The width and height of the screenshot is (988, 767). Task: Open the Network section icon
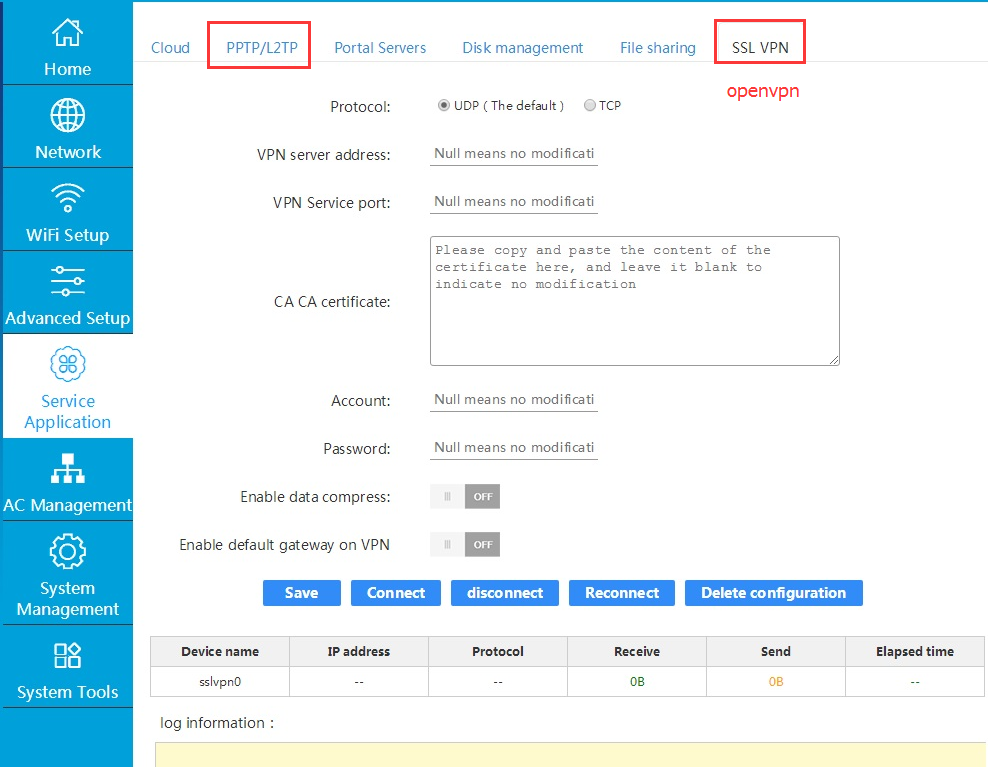pos(67,116)
